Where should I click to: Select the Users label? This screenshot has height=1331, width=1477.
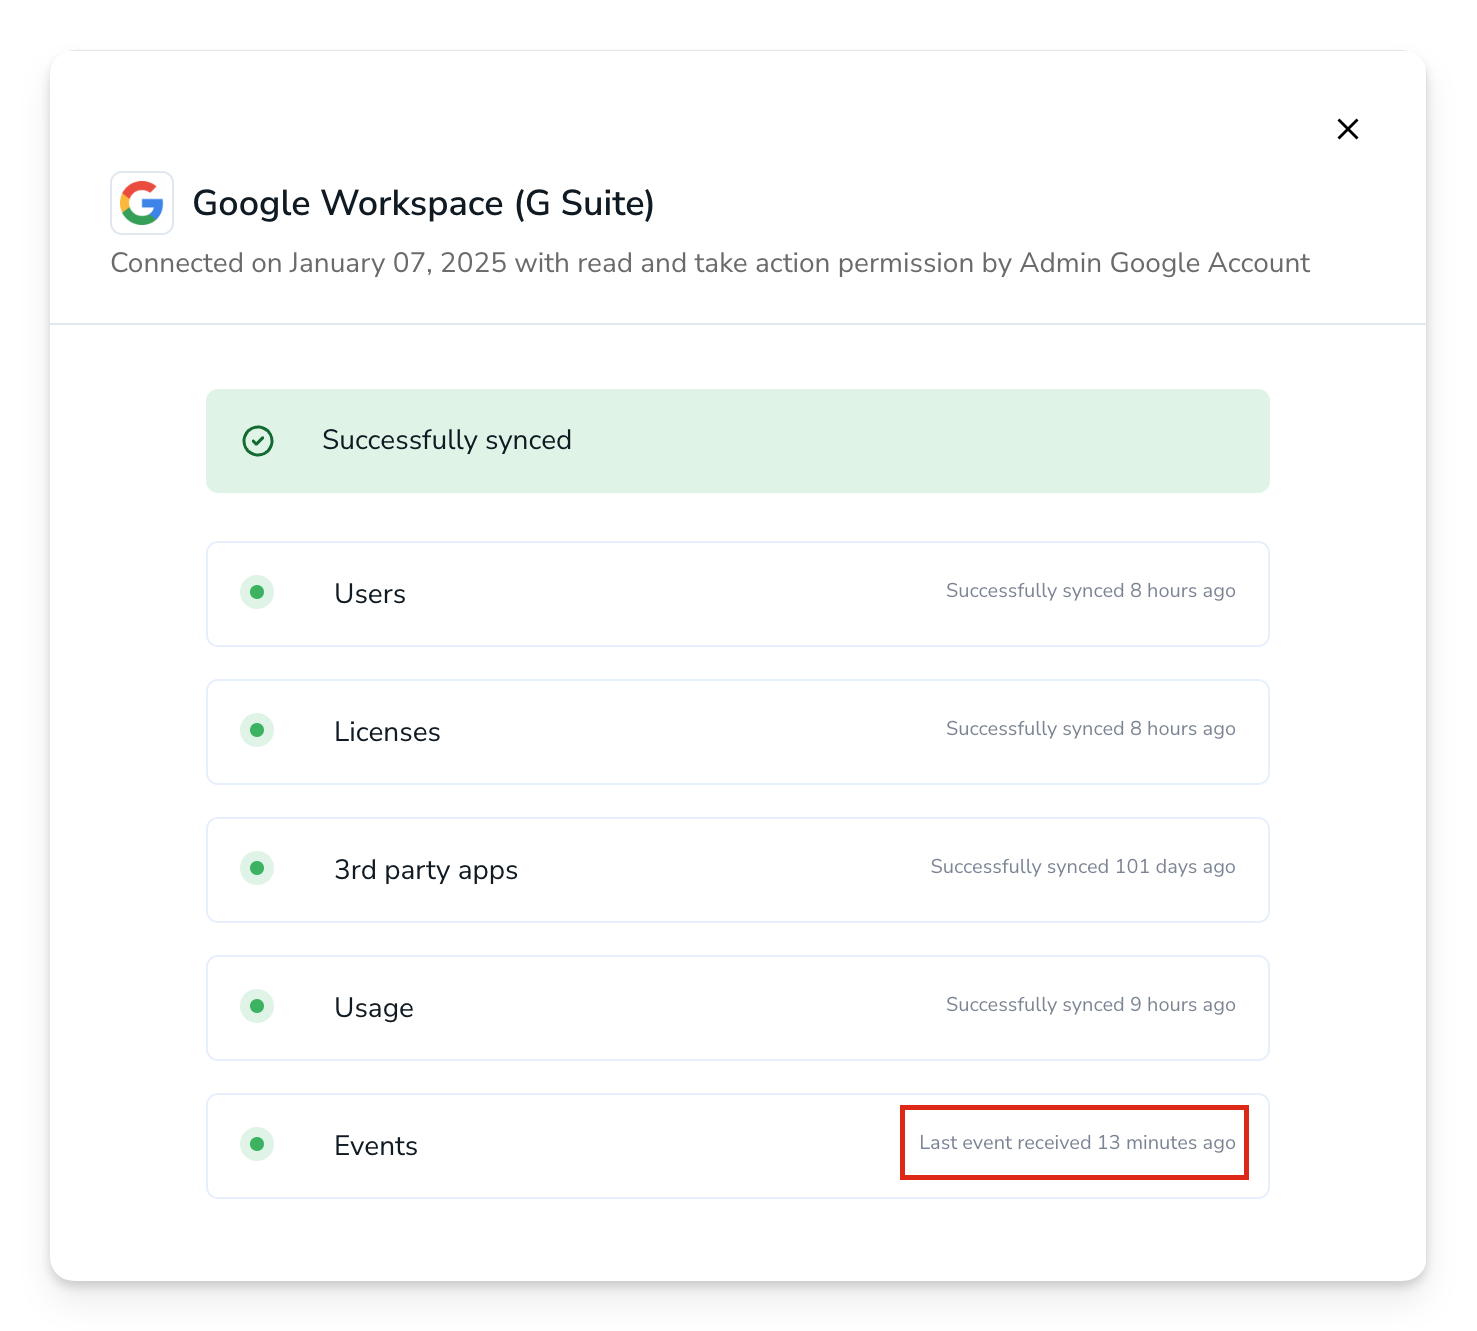tap(370, 594)
